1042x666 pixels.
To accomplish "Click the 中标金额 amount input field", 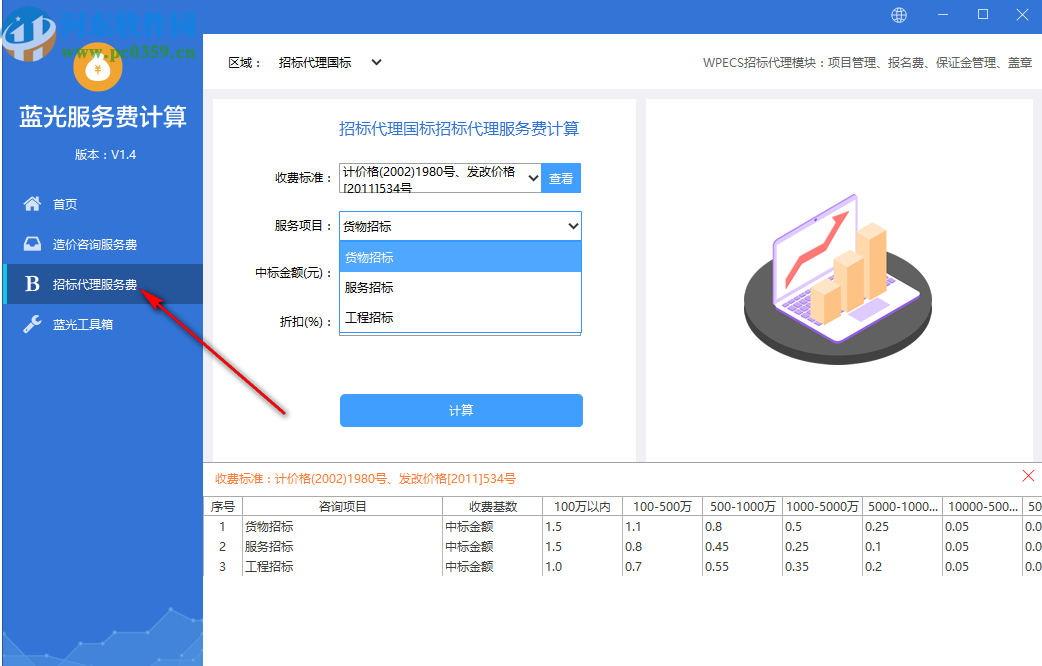I will (x=460, y=273).
